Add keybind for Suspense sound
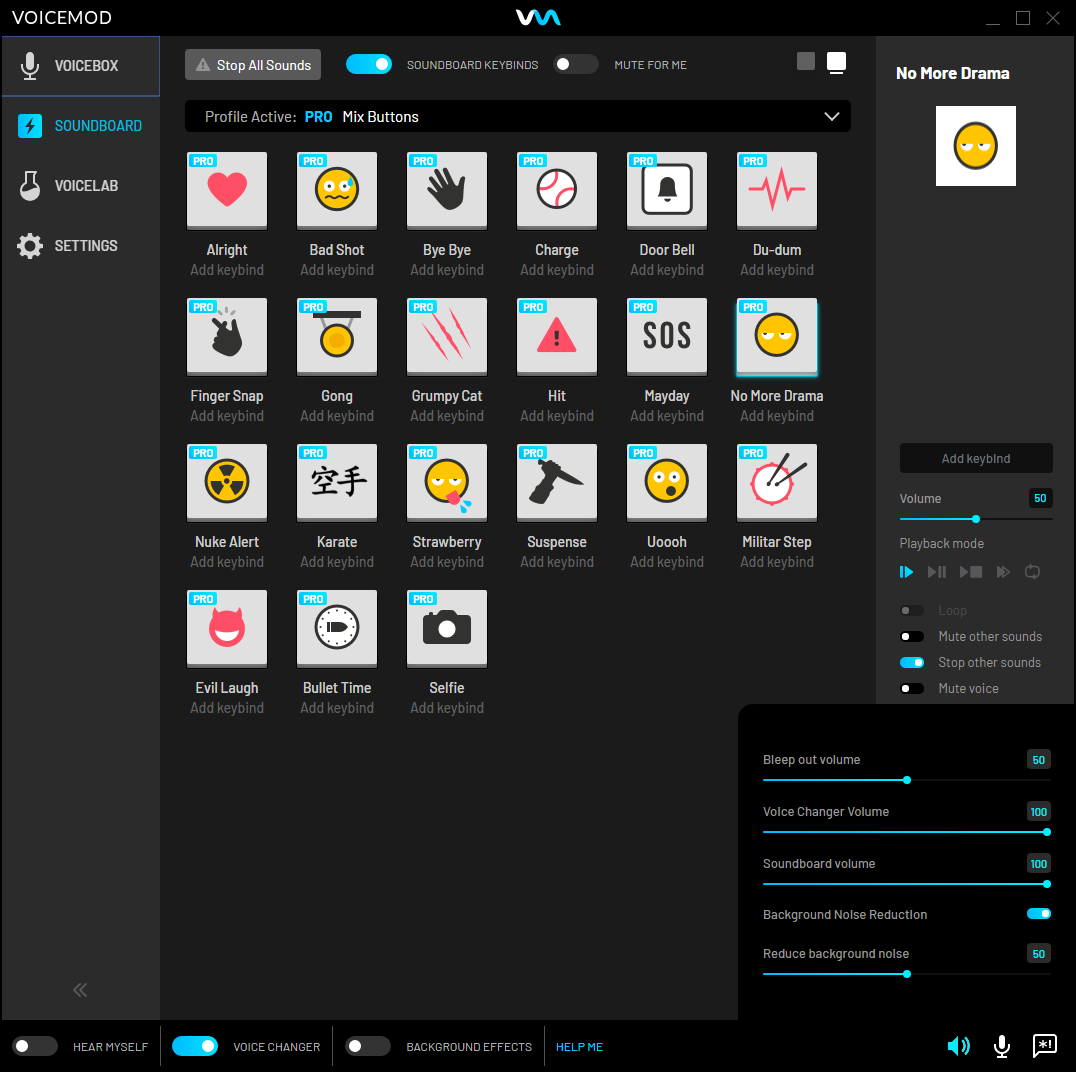This screenshot has height=1072, width=1076. click(557, 561)
